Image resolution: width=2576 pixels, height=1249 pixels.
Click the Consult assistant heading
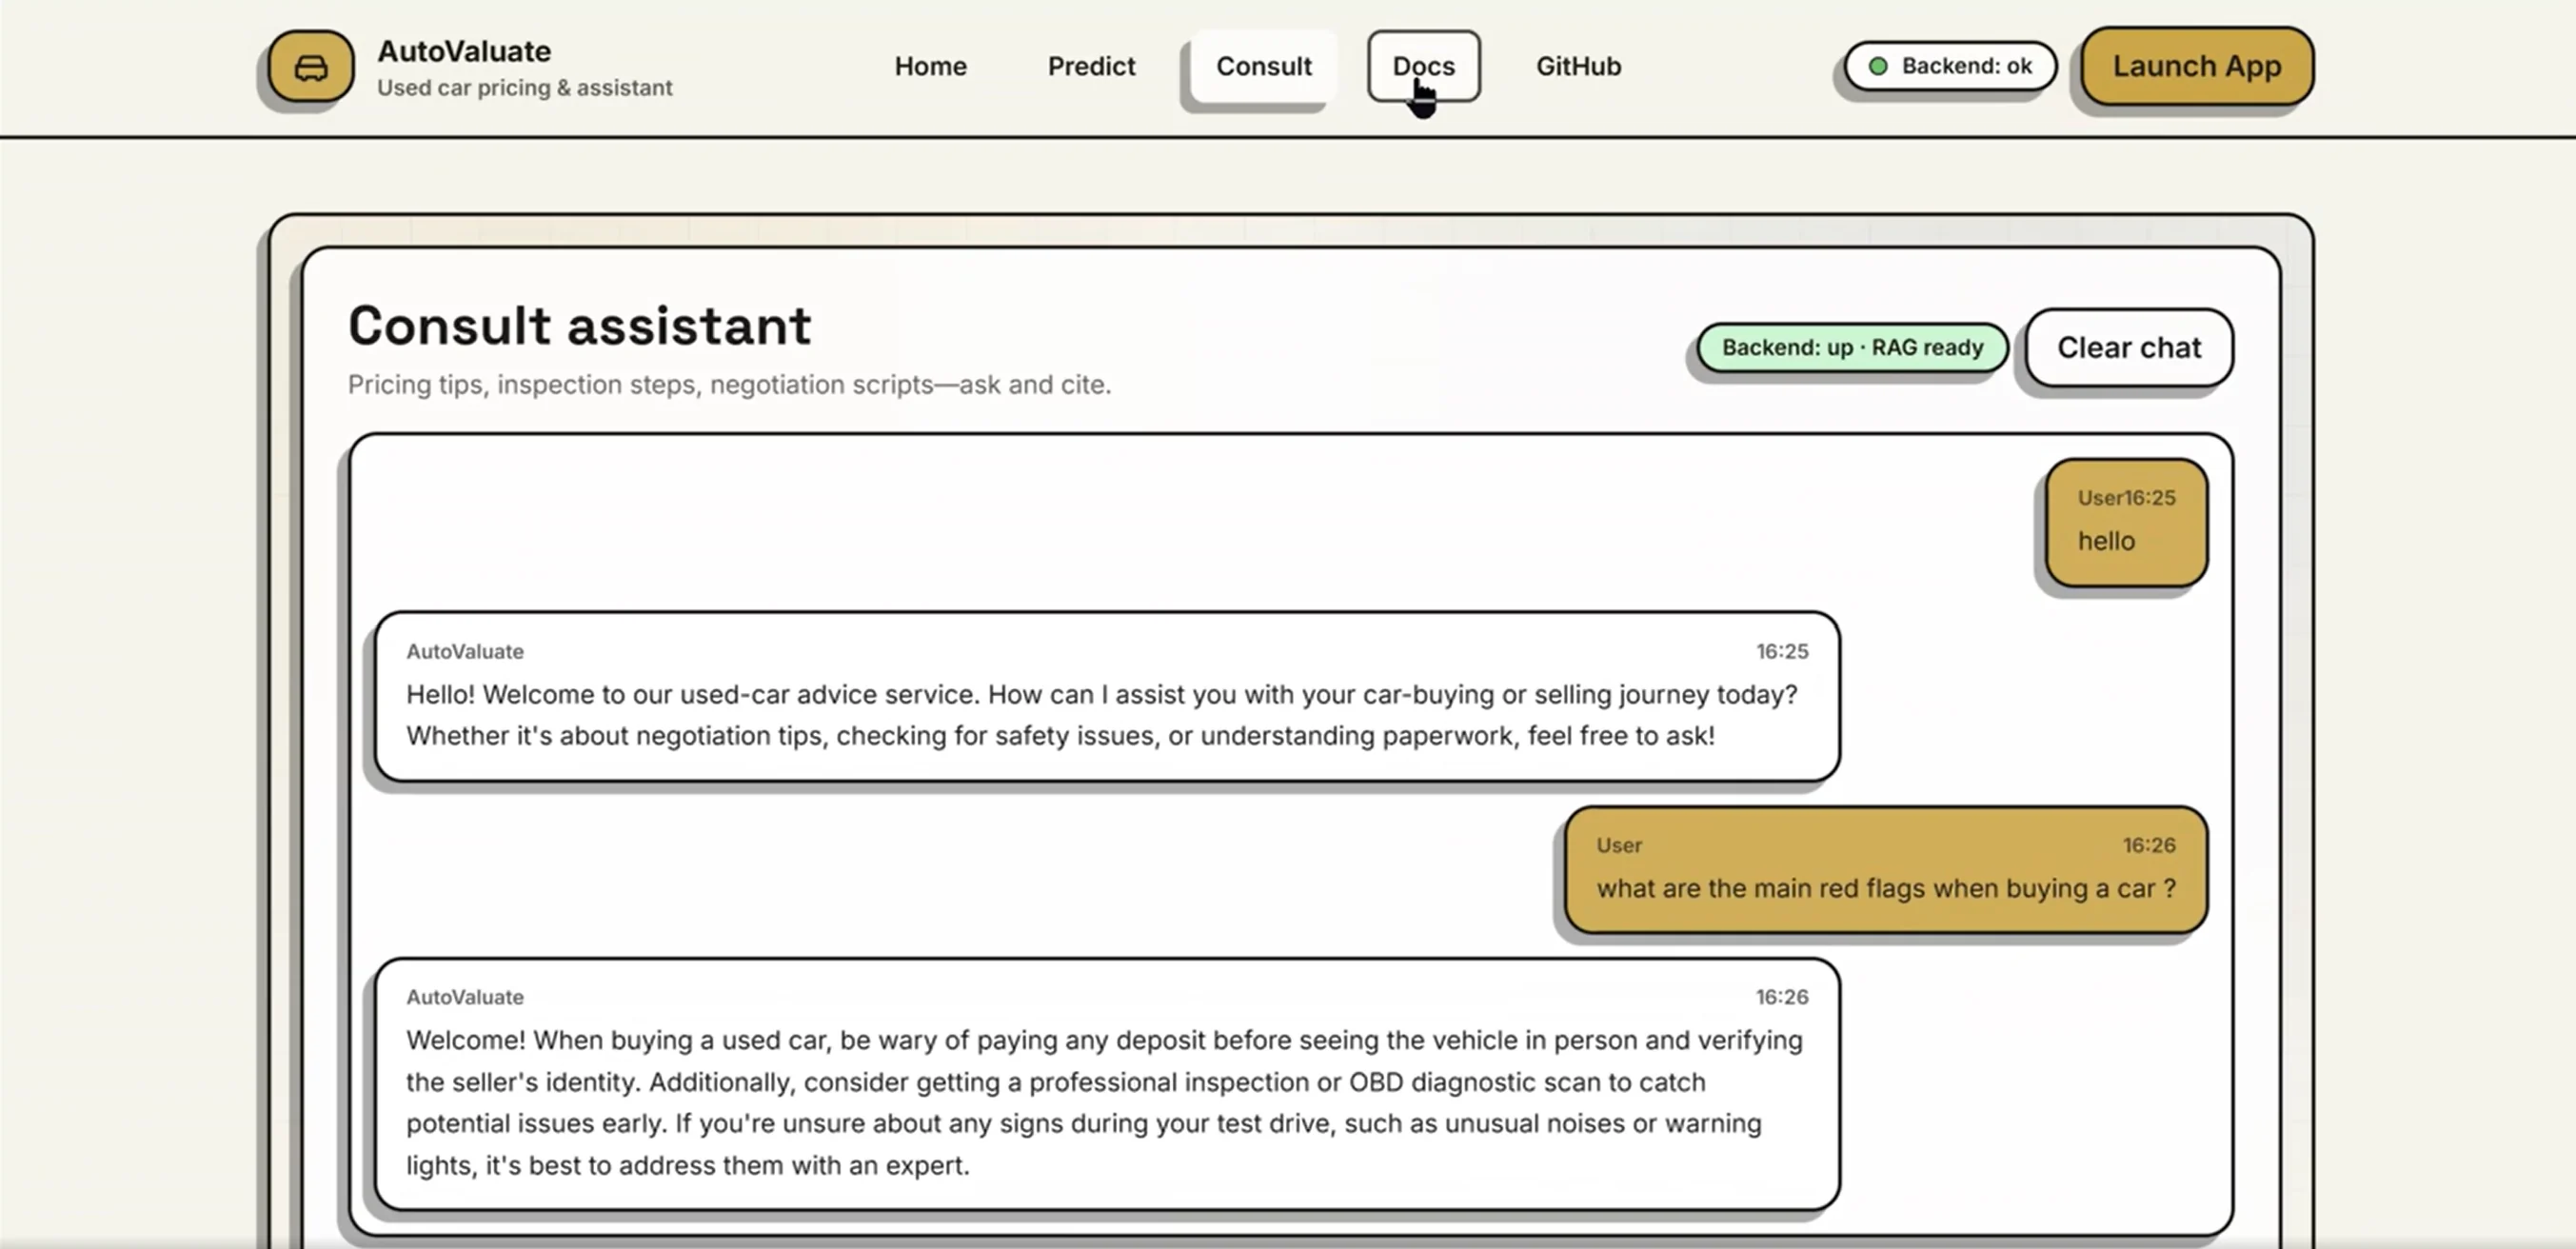click(x=579, y=325)
